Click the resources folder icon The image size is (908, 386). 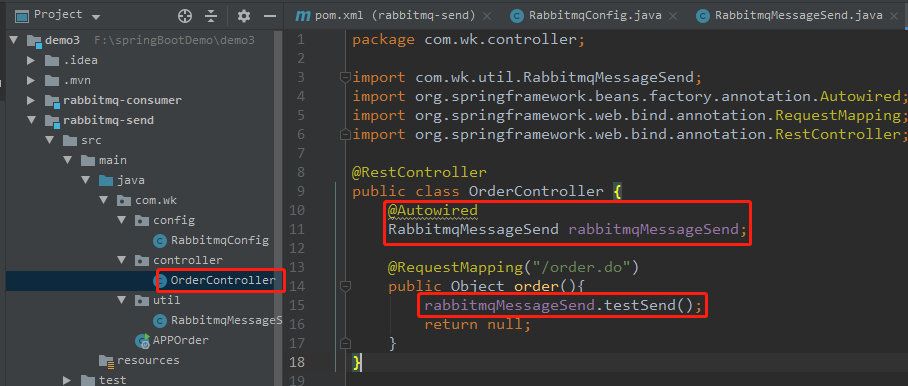(x=106, y=361)
